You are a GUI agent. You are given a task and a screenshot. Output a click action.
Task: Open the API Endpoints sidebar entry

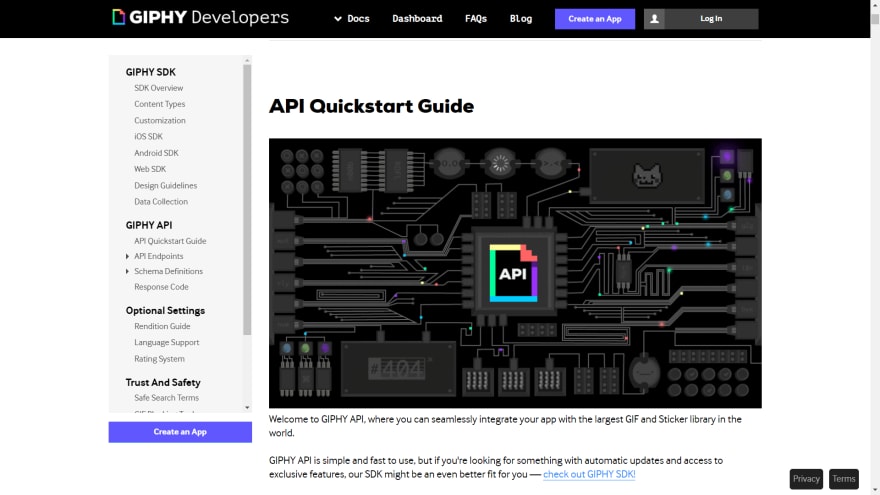(158, 256)
